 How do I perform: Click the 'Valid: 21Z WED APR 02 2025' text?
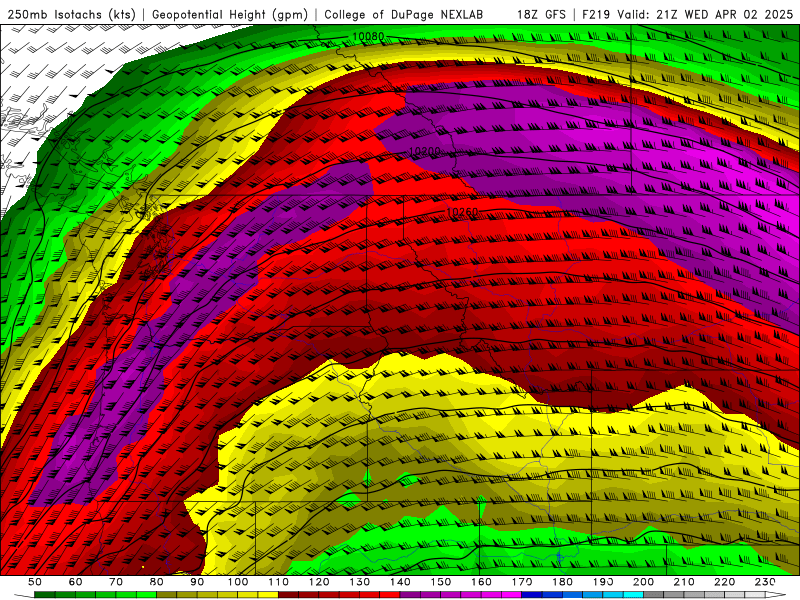tap(705, 14)
